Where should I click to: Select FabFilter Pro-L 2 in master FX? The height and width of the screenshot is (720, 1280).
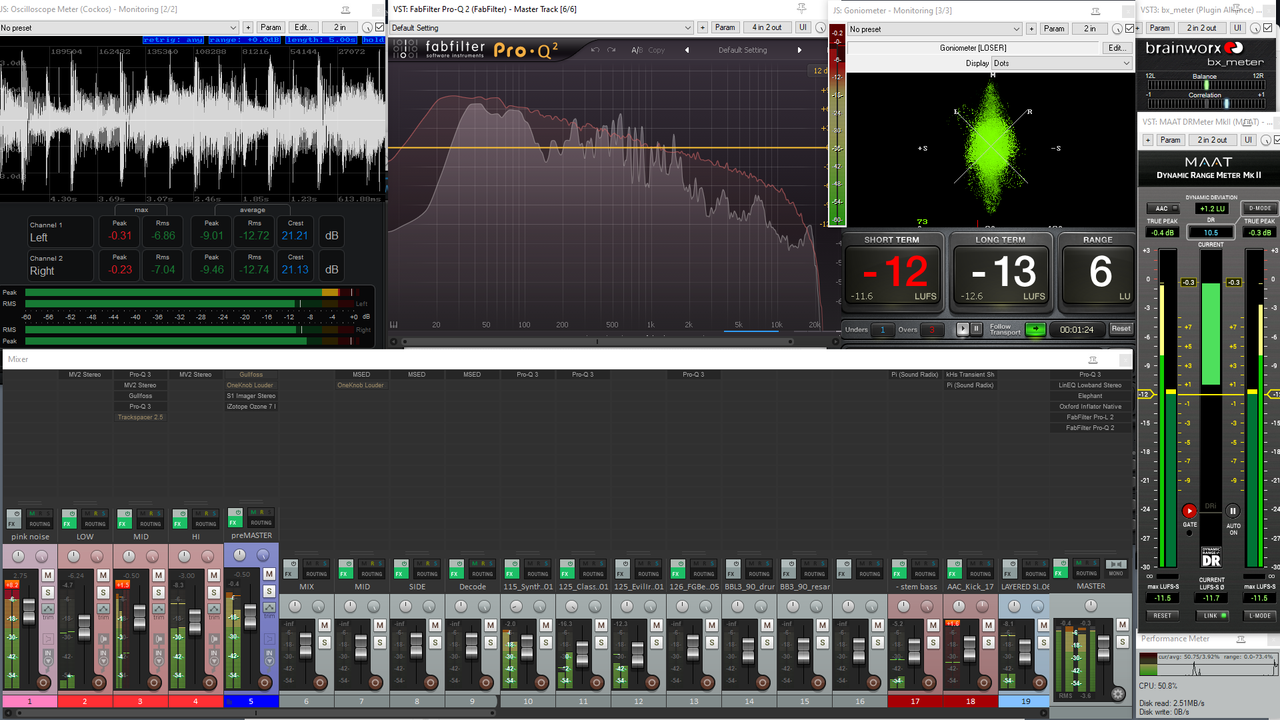(x=1090, y=417)
